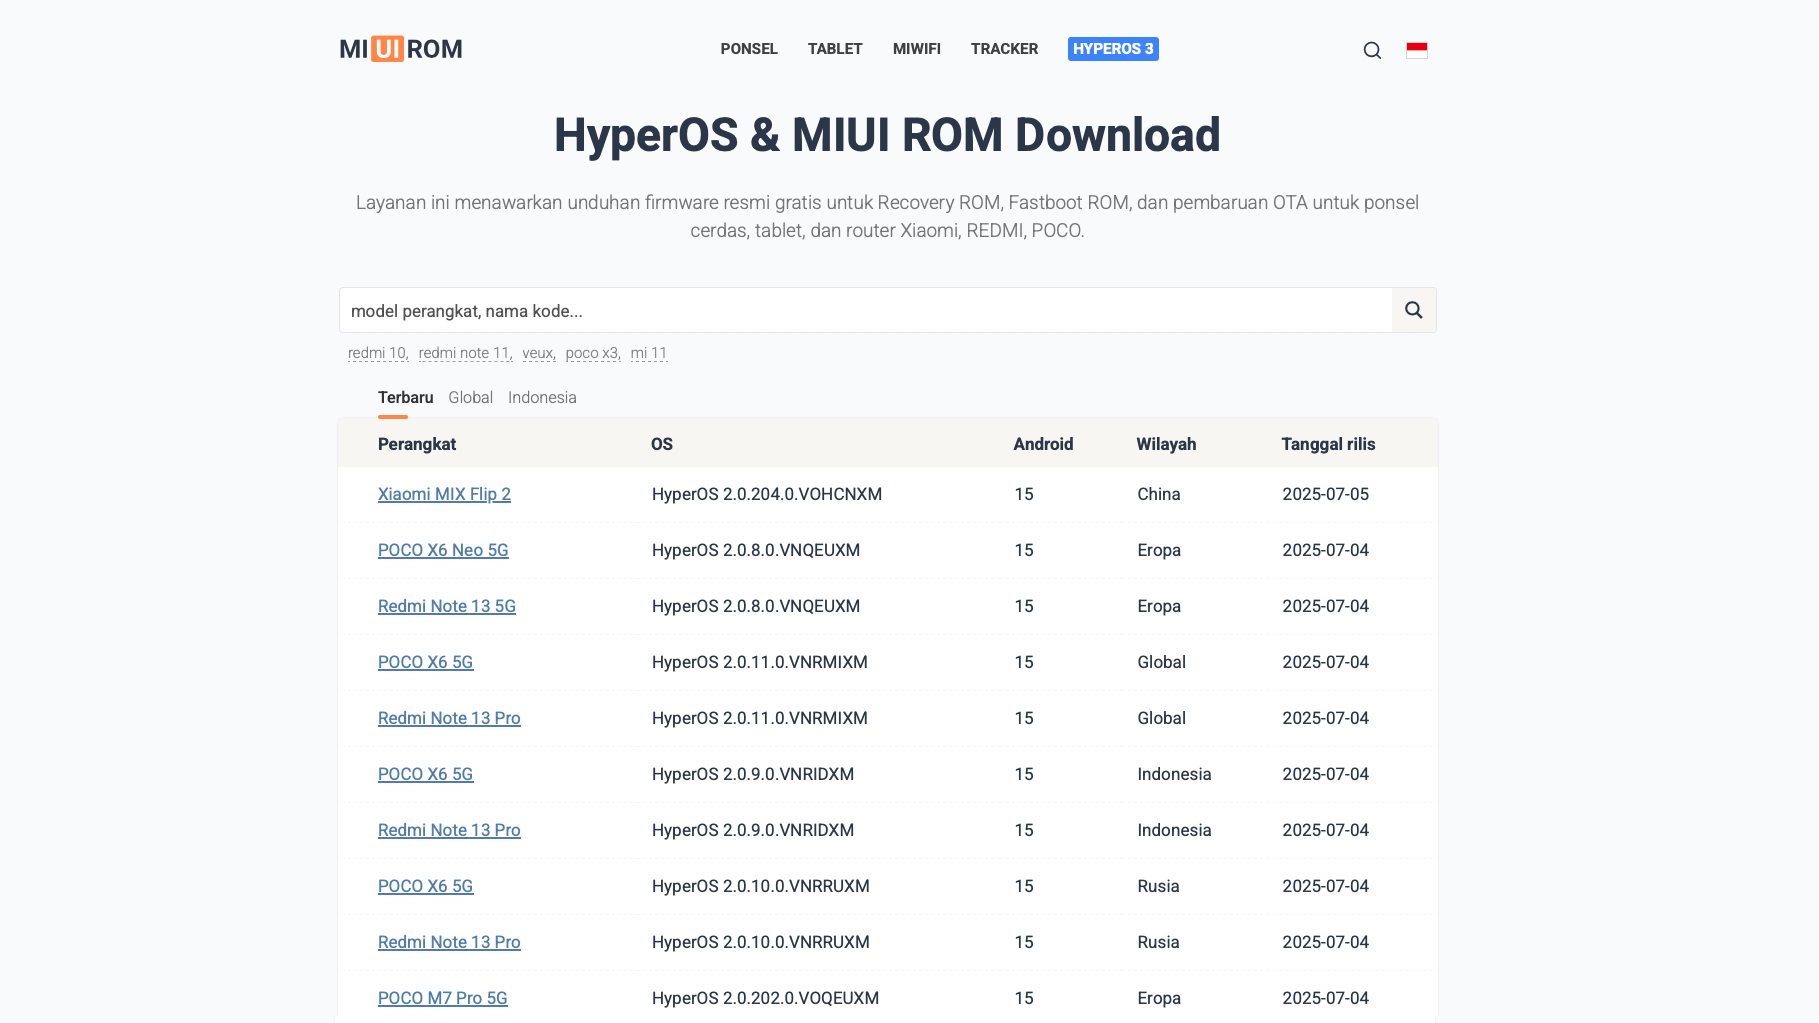Pick the redmi 10 search suggestion

[378, 353]
